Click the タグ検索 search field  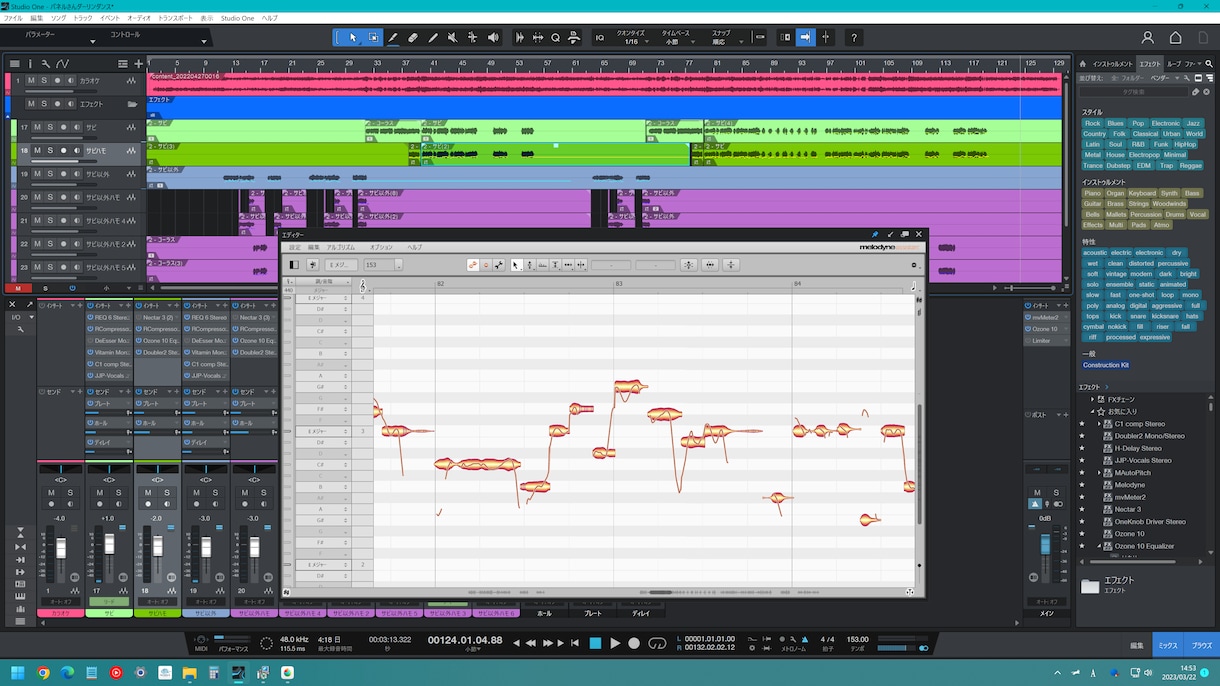pyautogui.click(x=1133, y=92)
